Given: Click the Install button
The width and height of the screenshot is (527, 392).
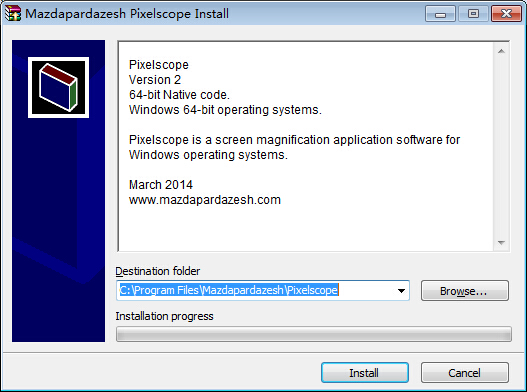Looking at the screenshot, I should 365,373.
